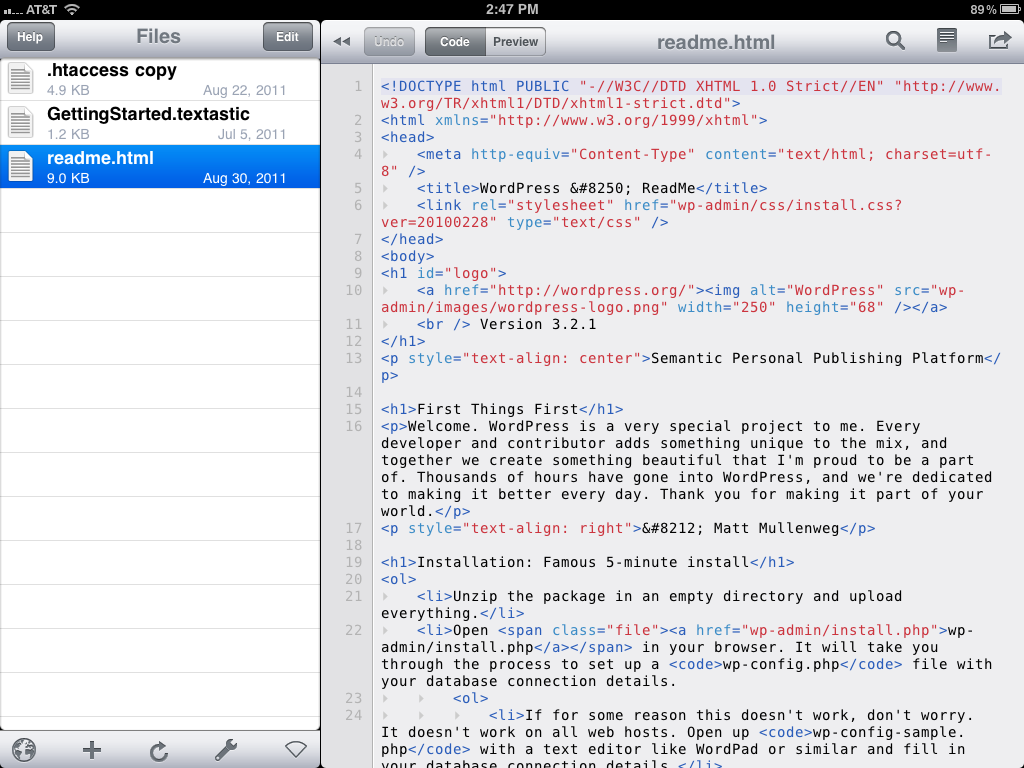Select the .htaccess copy file name
Image resolution: width=1024 pixels, height=768 pixels.
(112, 70)
